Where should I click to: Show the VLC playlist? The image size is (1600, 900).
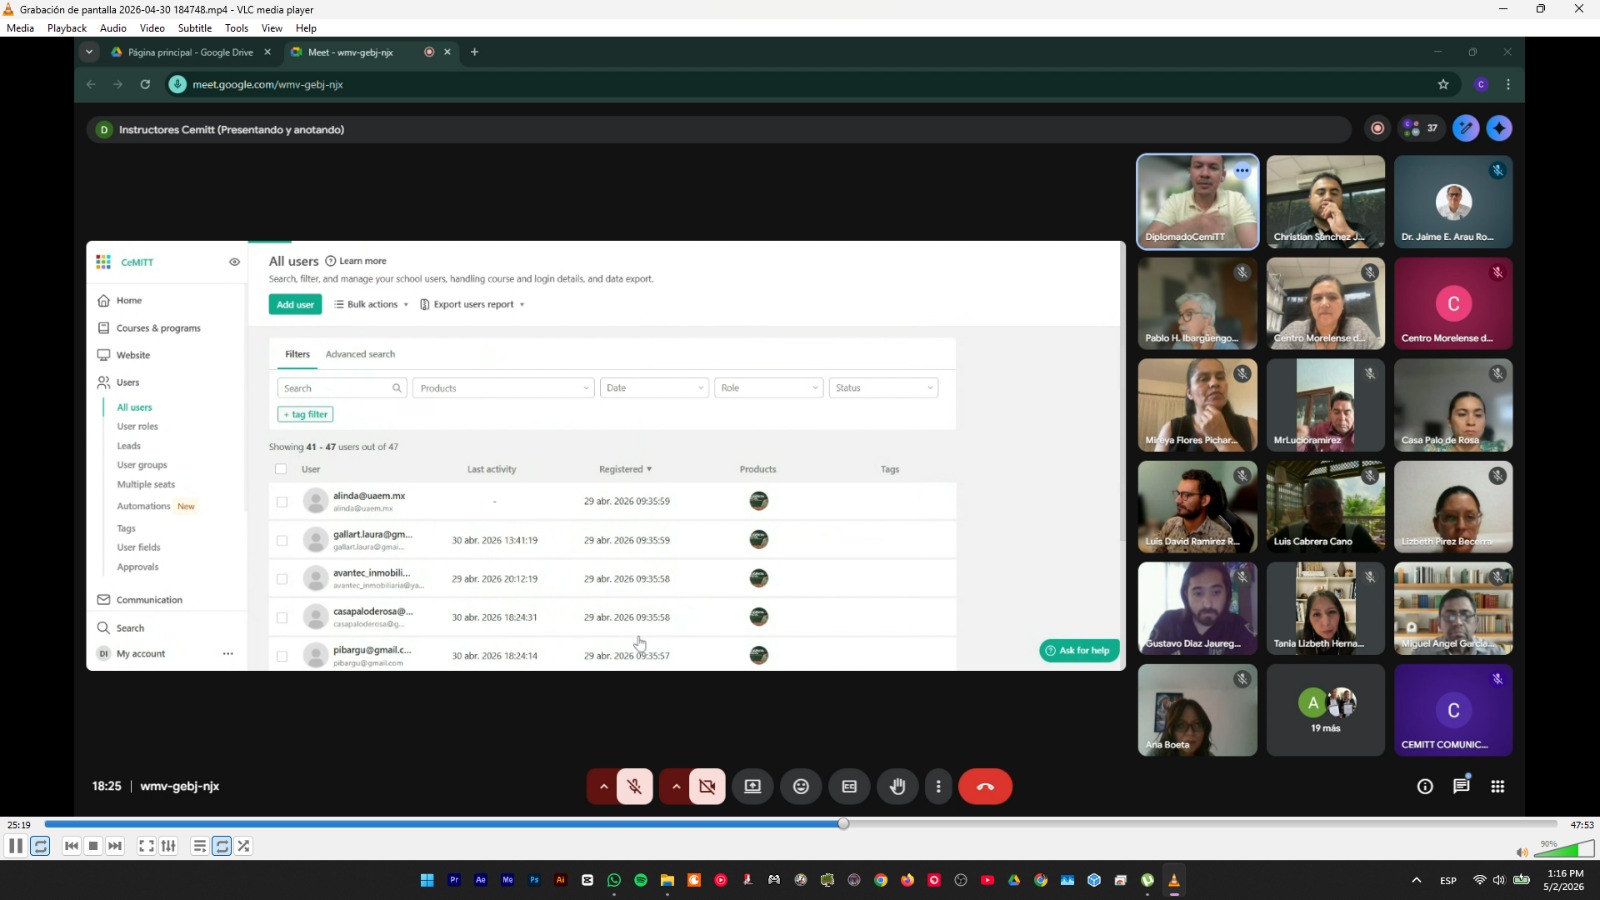(200, 846)
